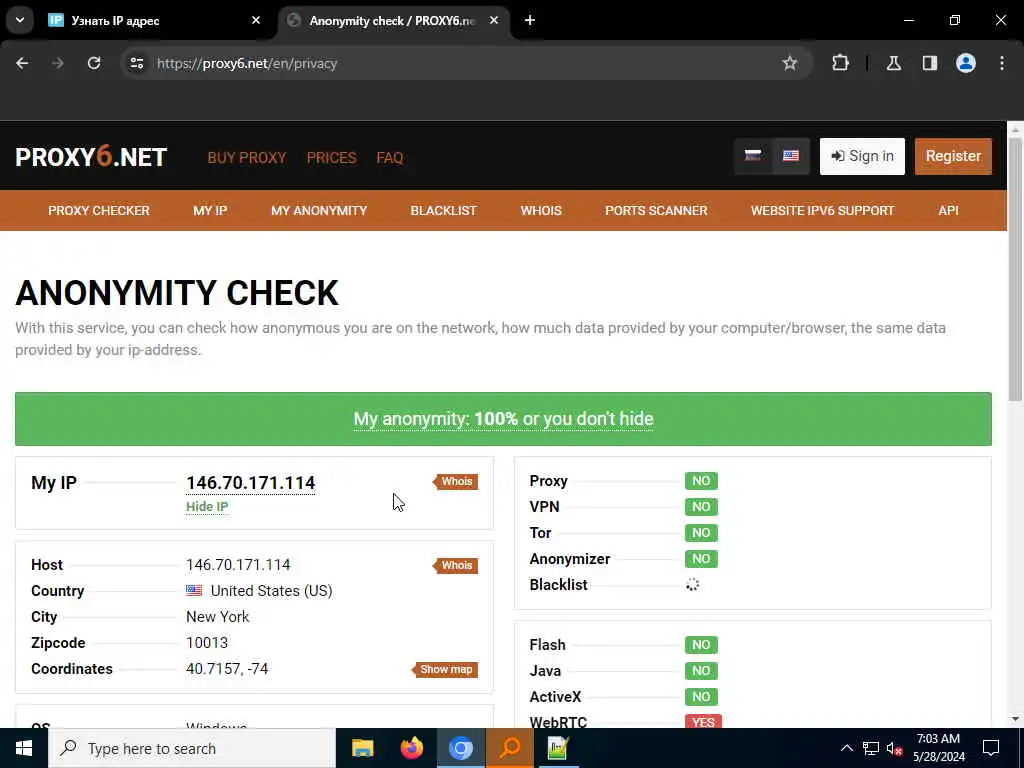Open a new browser tab
Viewport: 1024px width, 768px height.
[530, 20]
